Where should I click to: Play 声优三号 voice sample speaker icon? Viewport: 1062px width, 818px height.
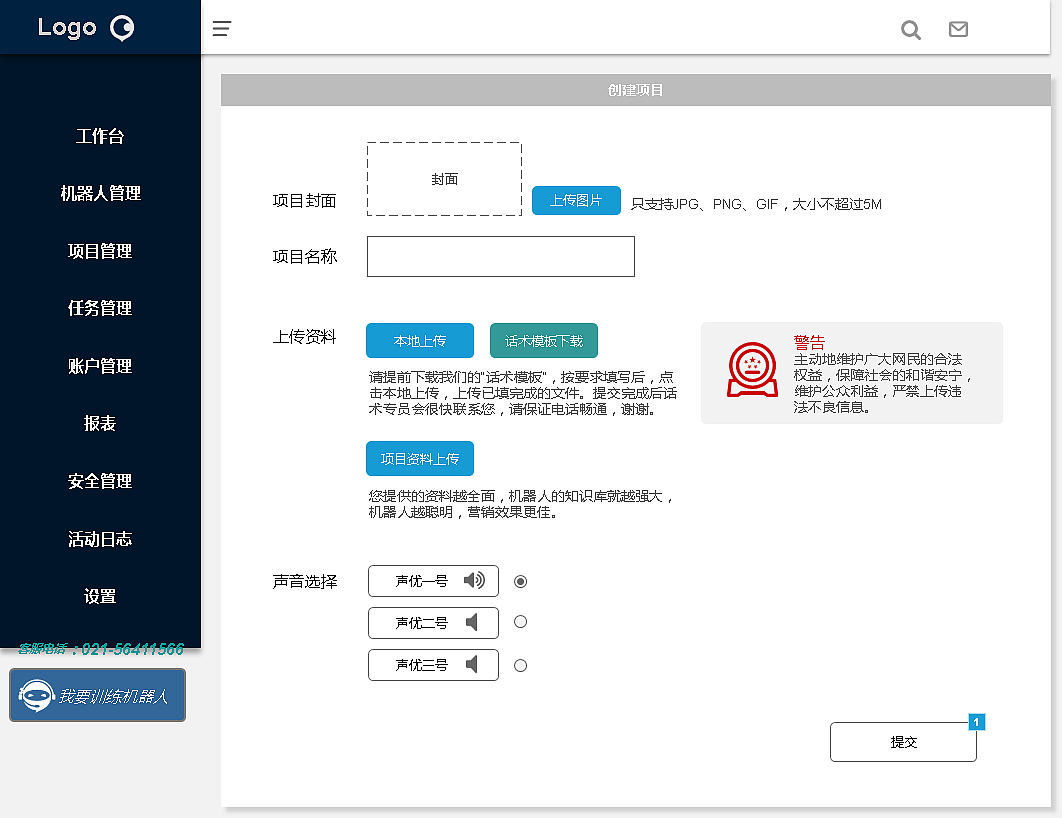(469, 664)
